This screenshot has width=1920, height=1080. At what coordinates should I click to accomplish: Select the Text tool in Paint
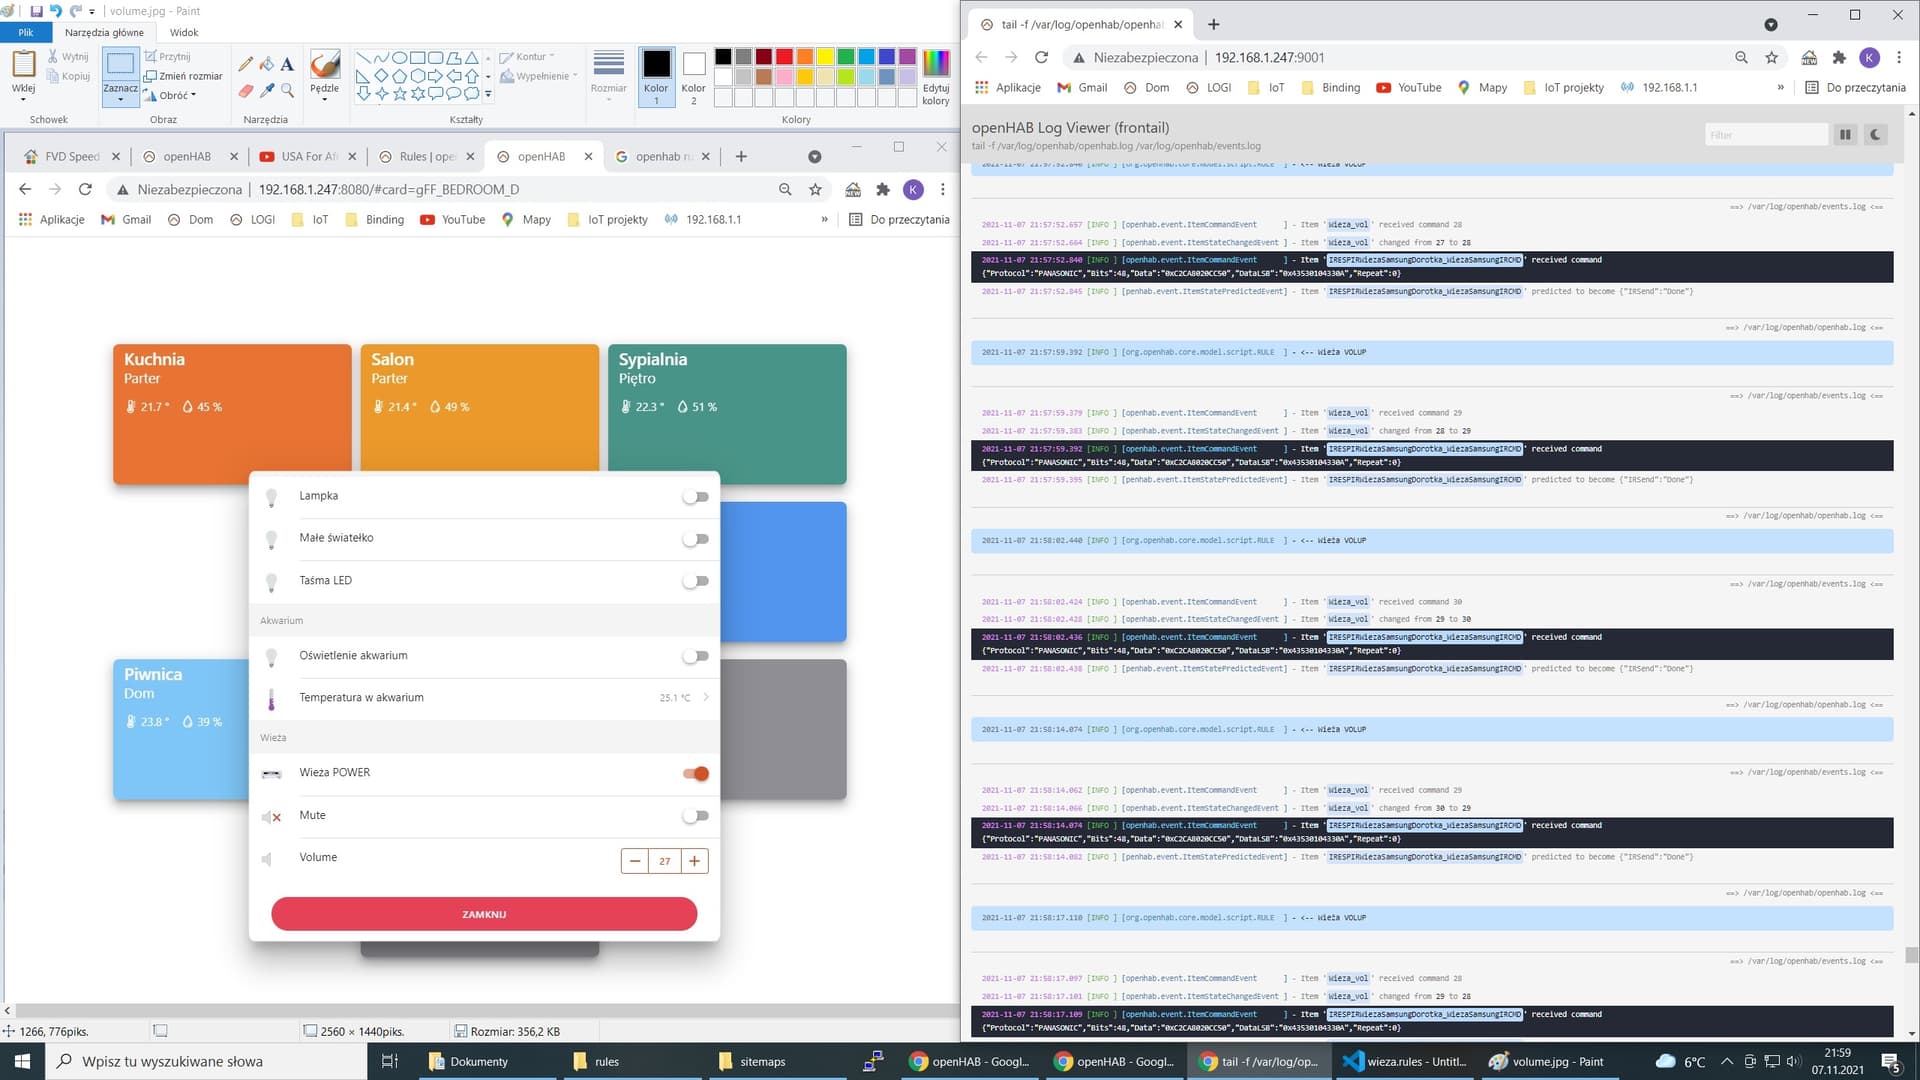pos(287,64)
